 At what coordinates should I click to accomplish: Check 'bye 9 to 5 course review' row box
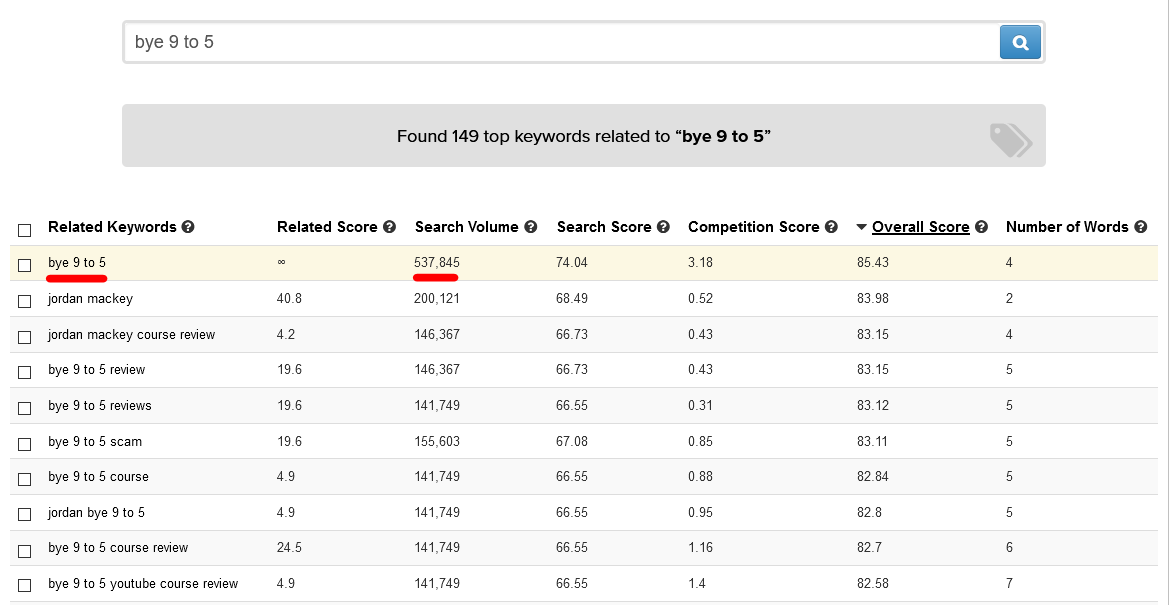pos(25,550)
